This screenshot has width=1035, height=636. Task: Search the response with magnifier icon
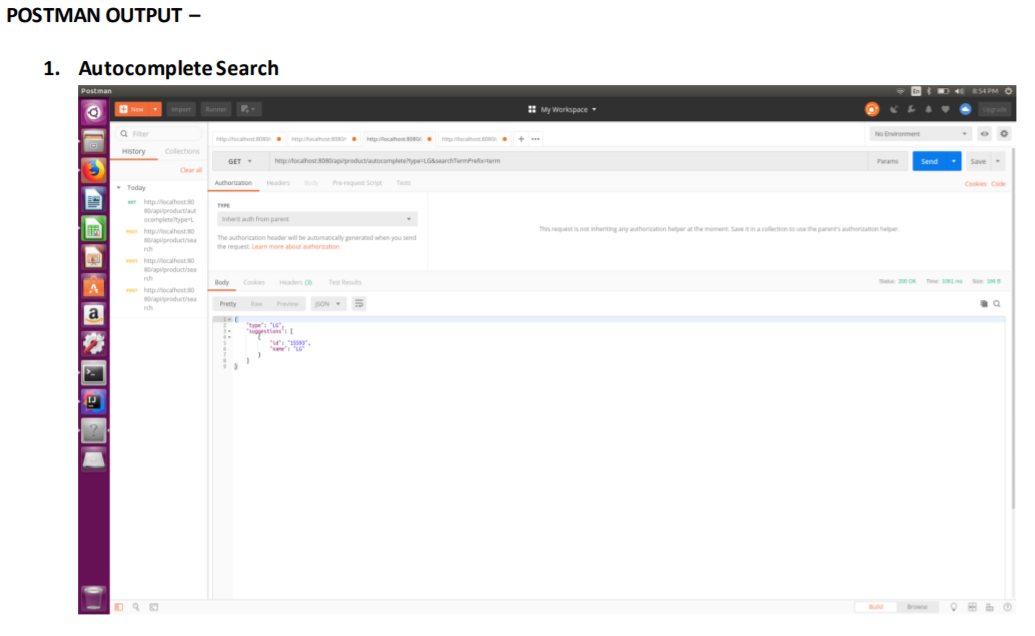point(997,304)
